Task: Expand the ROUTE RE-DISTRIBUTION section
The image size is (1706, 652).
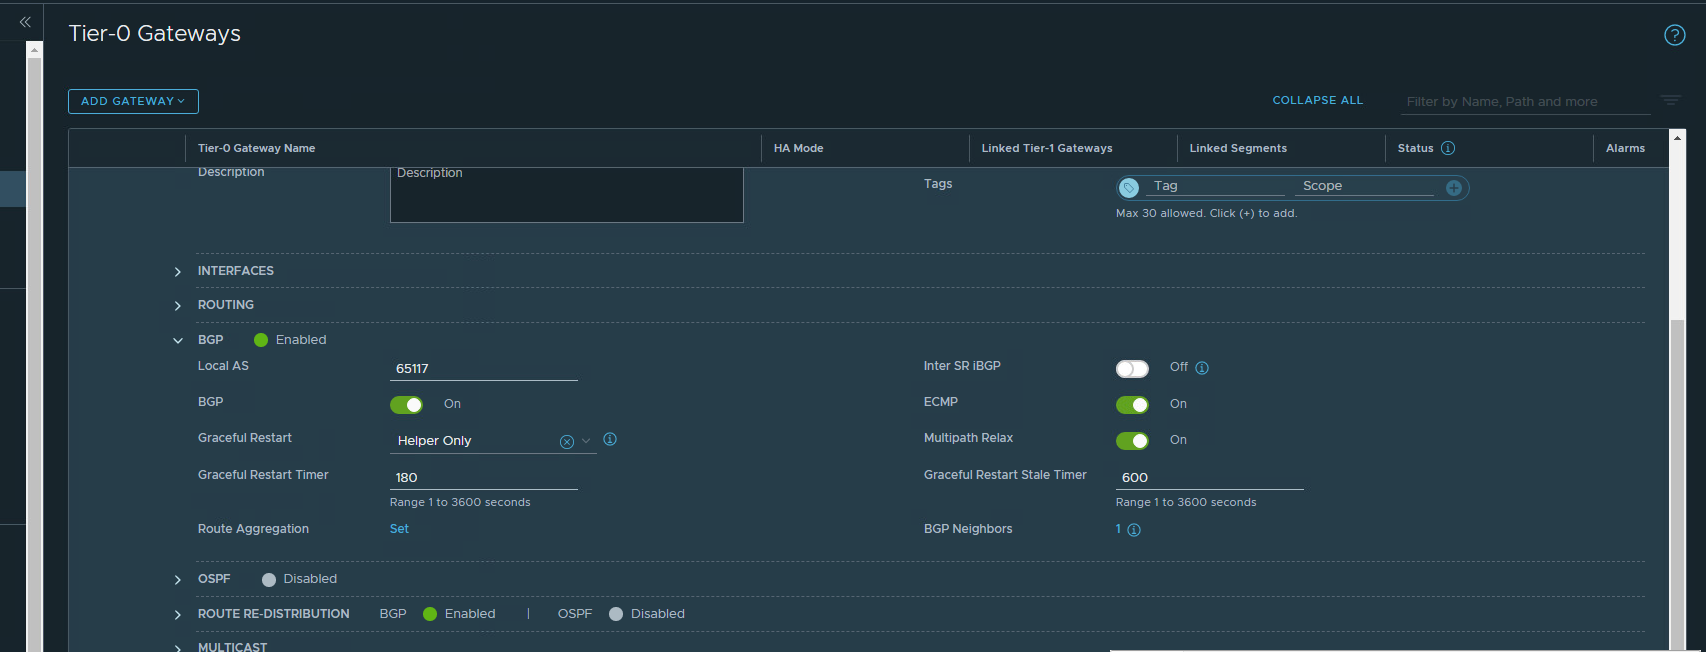Action: tap(178, 615)
